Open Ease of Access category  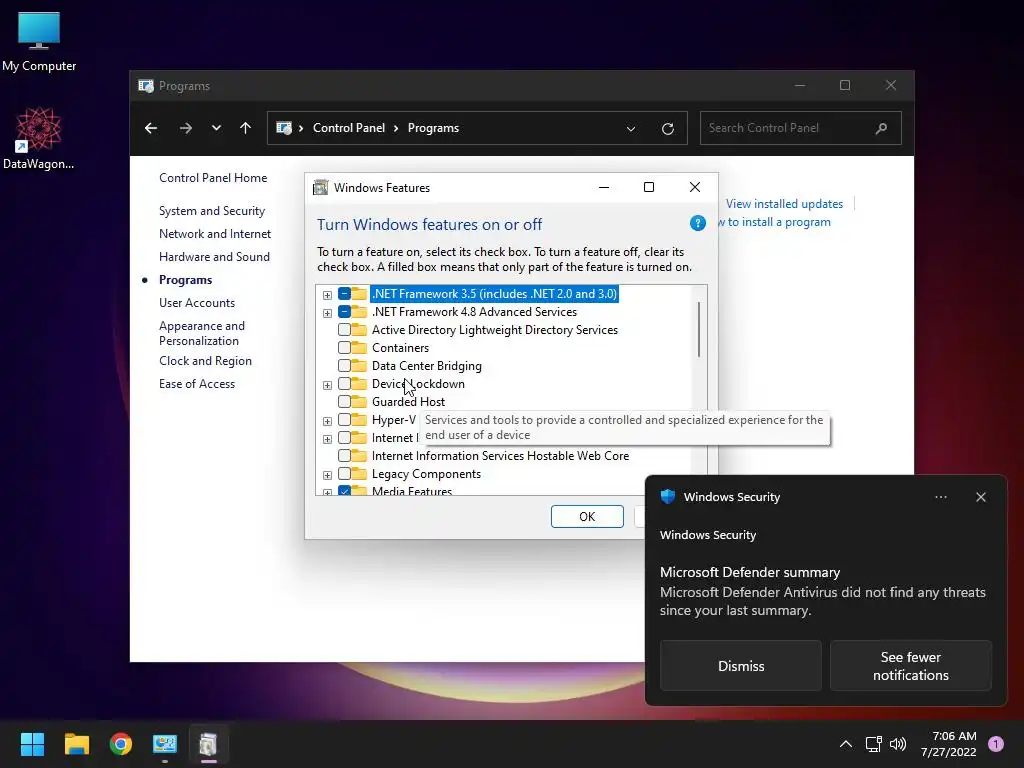pos(197,383)
